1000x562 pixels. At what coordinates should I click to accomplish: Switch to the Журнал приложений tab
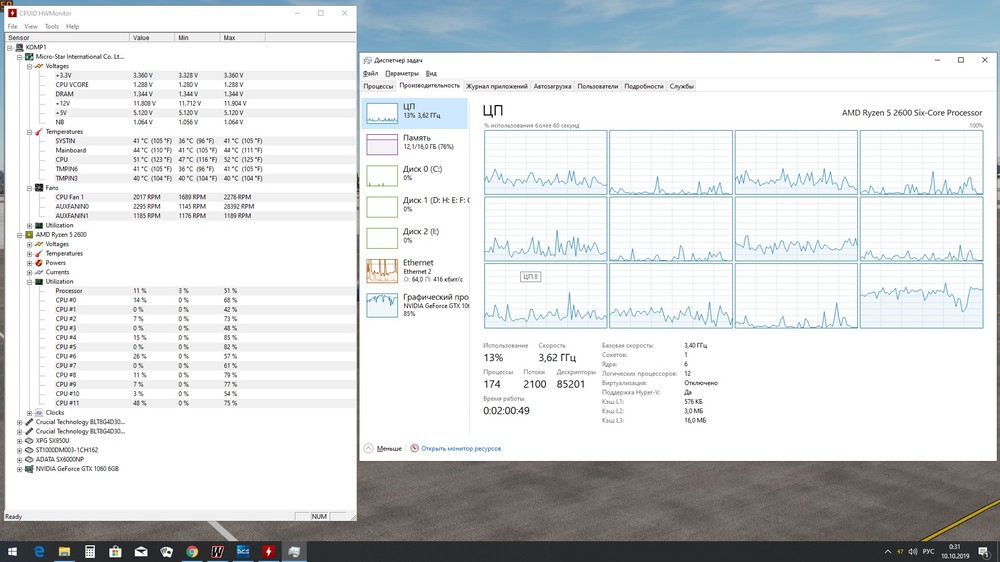click(496, 86)
